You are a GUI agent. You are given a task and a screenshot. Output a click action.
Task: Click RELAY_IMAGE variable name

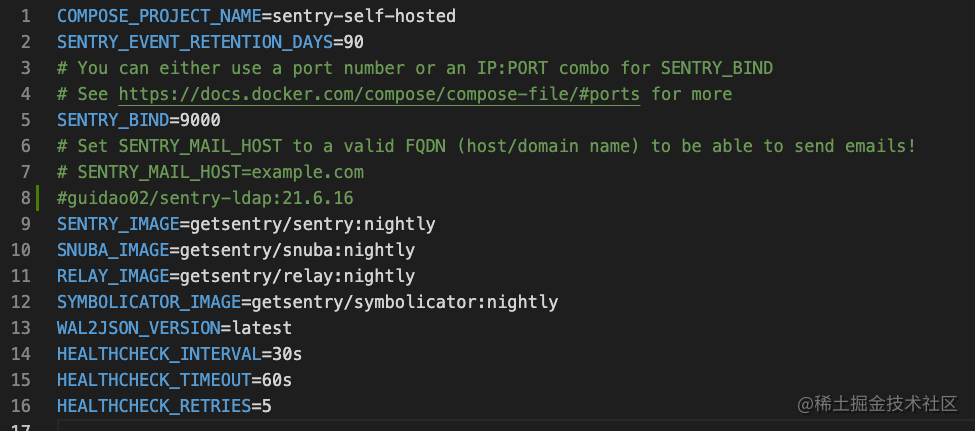point(113,276)
